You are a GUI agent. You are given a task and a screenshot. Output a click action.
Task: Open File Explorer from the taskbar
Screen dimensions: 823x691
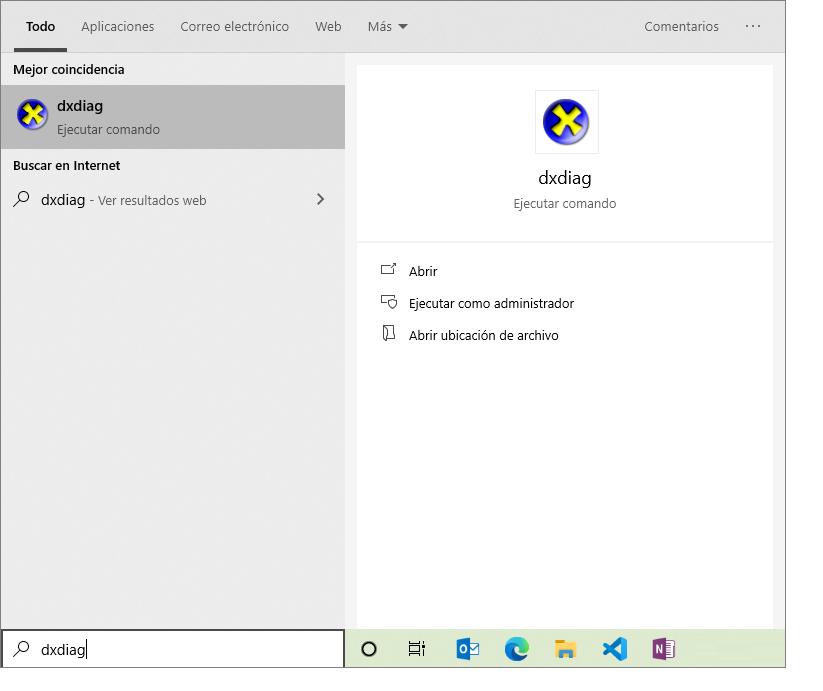tap(565, 649)
